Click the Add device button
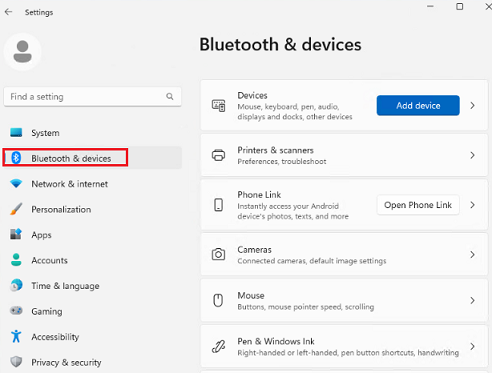Viewport: 492px width, 373px height. 418,105
